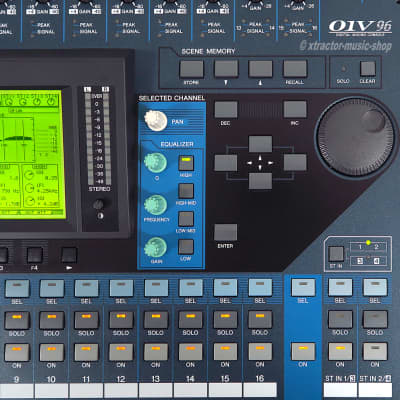Toggle channel 13 ON button

click(156, 352)
